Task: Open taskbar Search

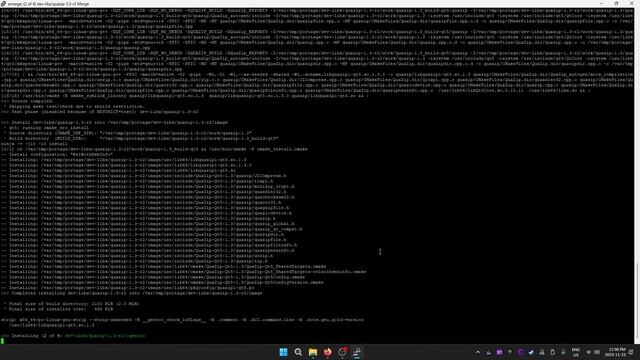Action: point(298,352)
